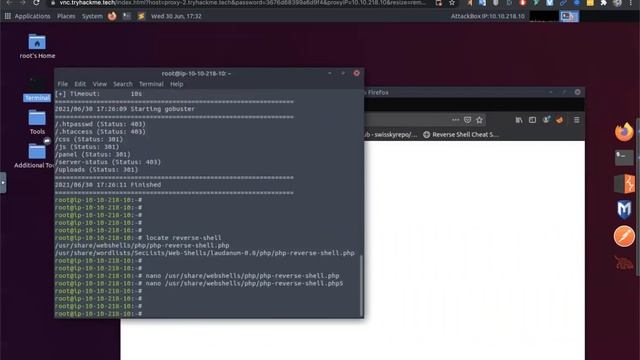
Task: Open the terminal Edit menu
Action: click(80, 84)
